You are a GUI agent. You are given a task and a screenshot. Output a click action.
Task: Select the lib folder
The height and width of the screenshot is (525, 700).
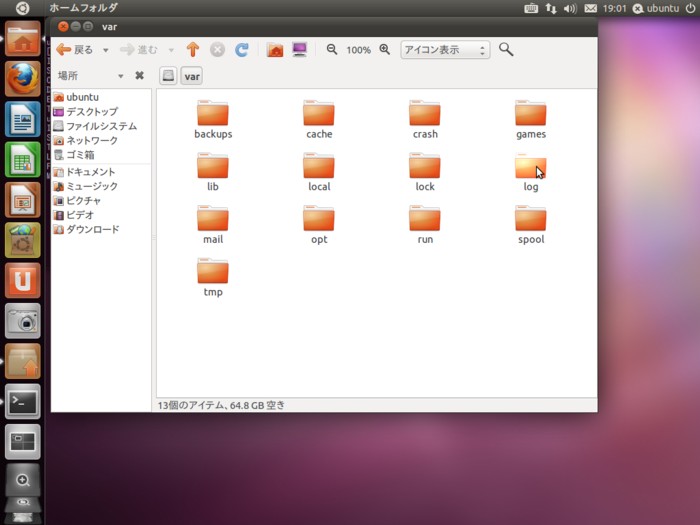click(213, 171)
